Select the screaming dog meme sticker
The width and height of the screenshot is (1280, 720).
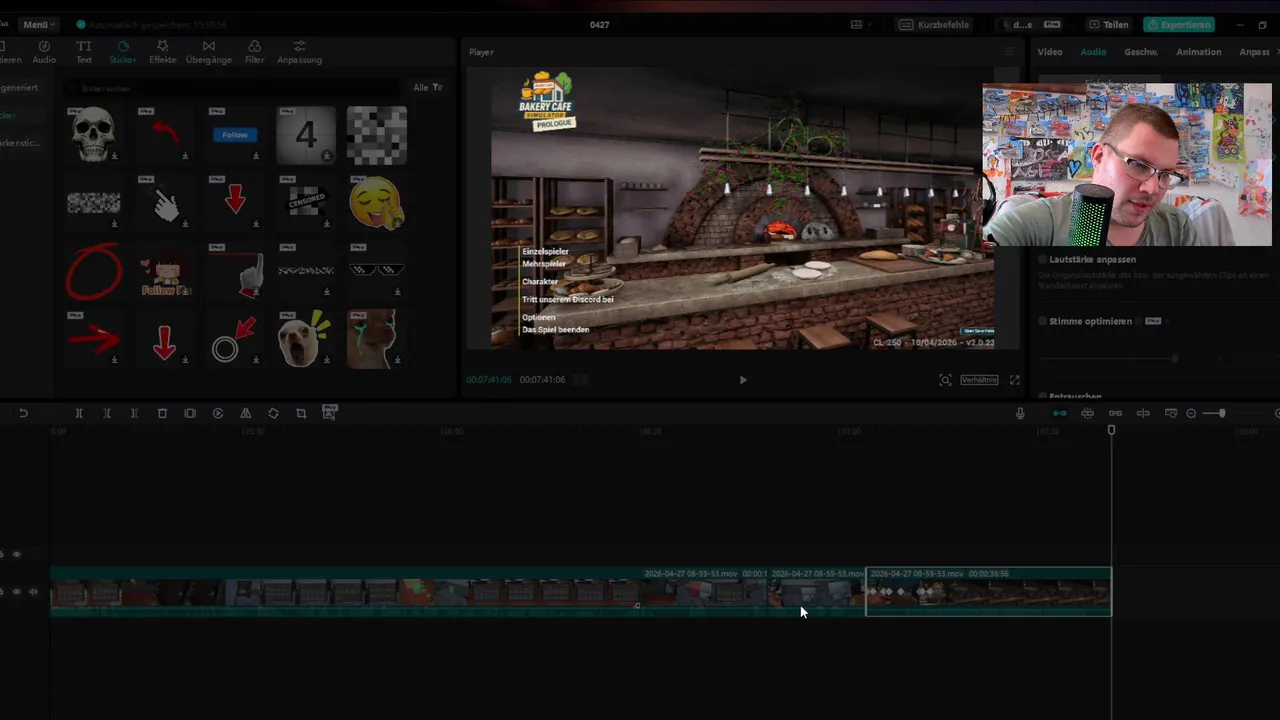tap(306, 340)
